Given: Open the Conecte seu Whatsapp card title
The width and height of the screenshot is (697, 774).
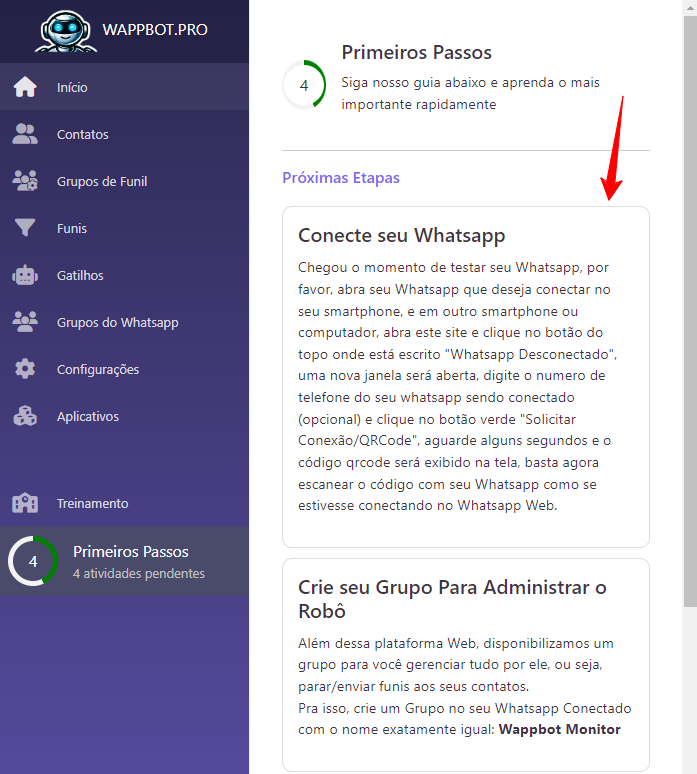Looking at the screenshot, I should [x=401, y=235].
